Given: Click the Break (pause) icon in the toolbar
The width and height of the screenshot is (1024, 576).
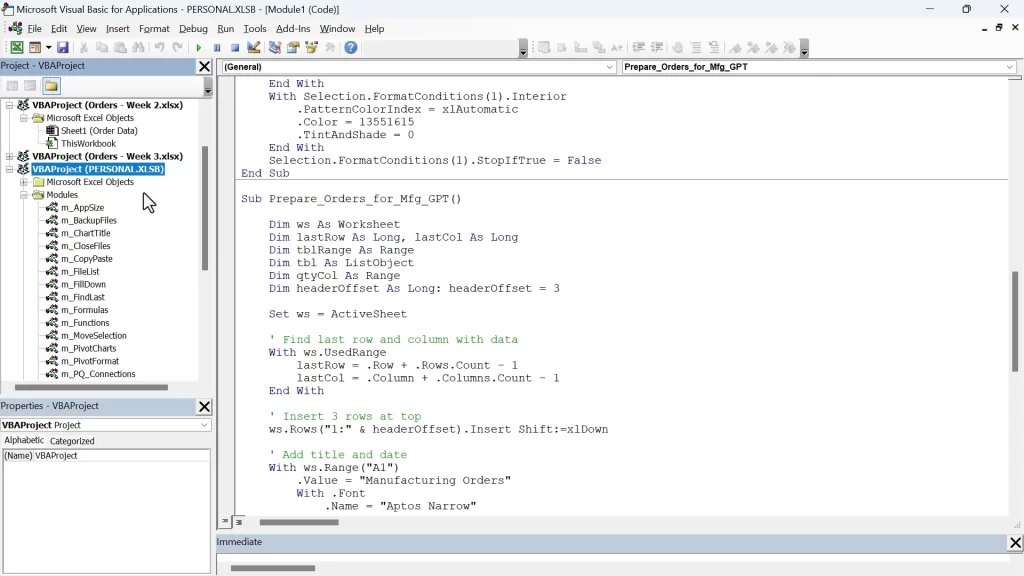Looking at the screenshot, I should [217, 47].
